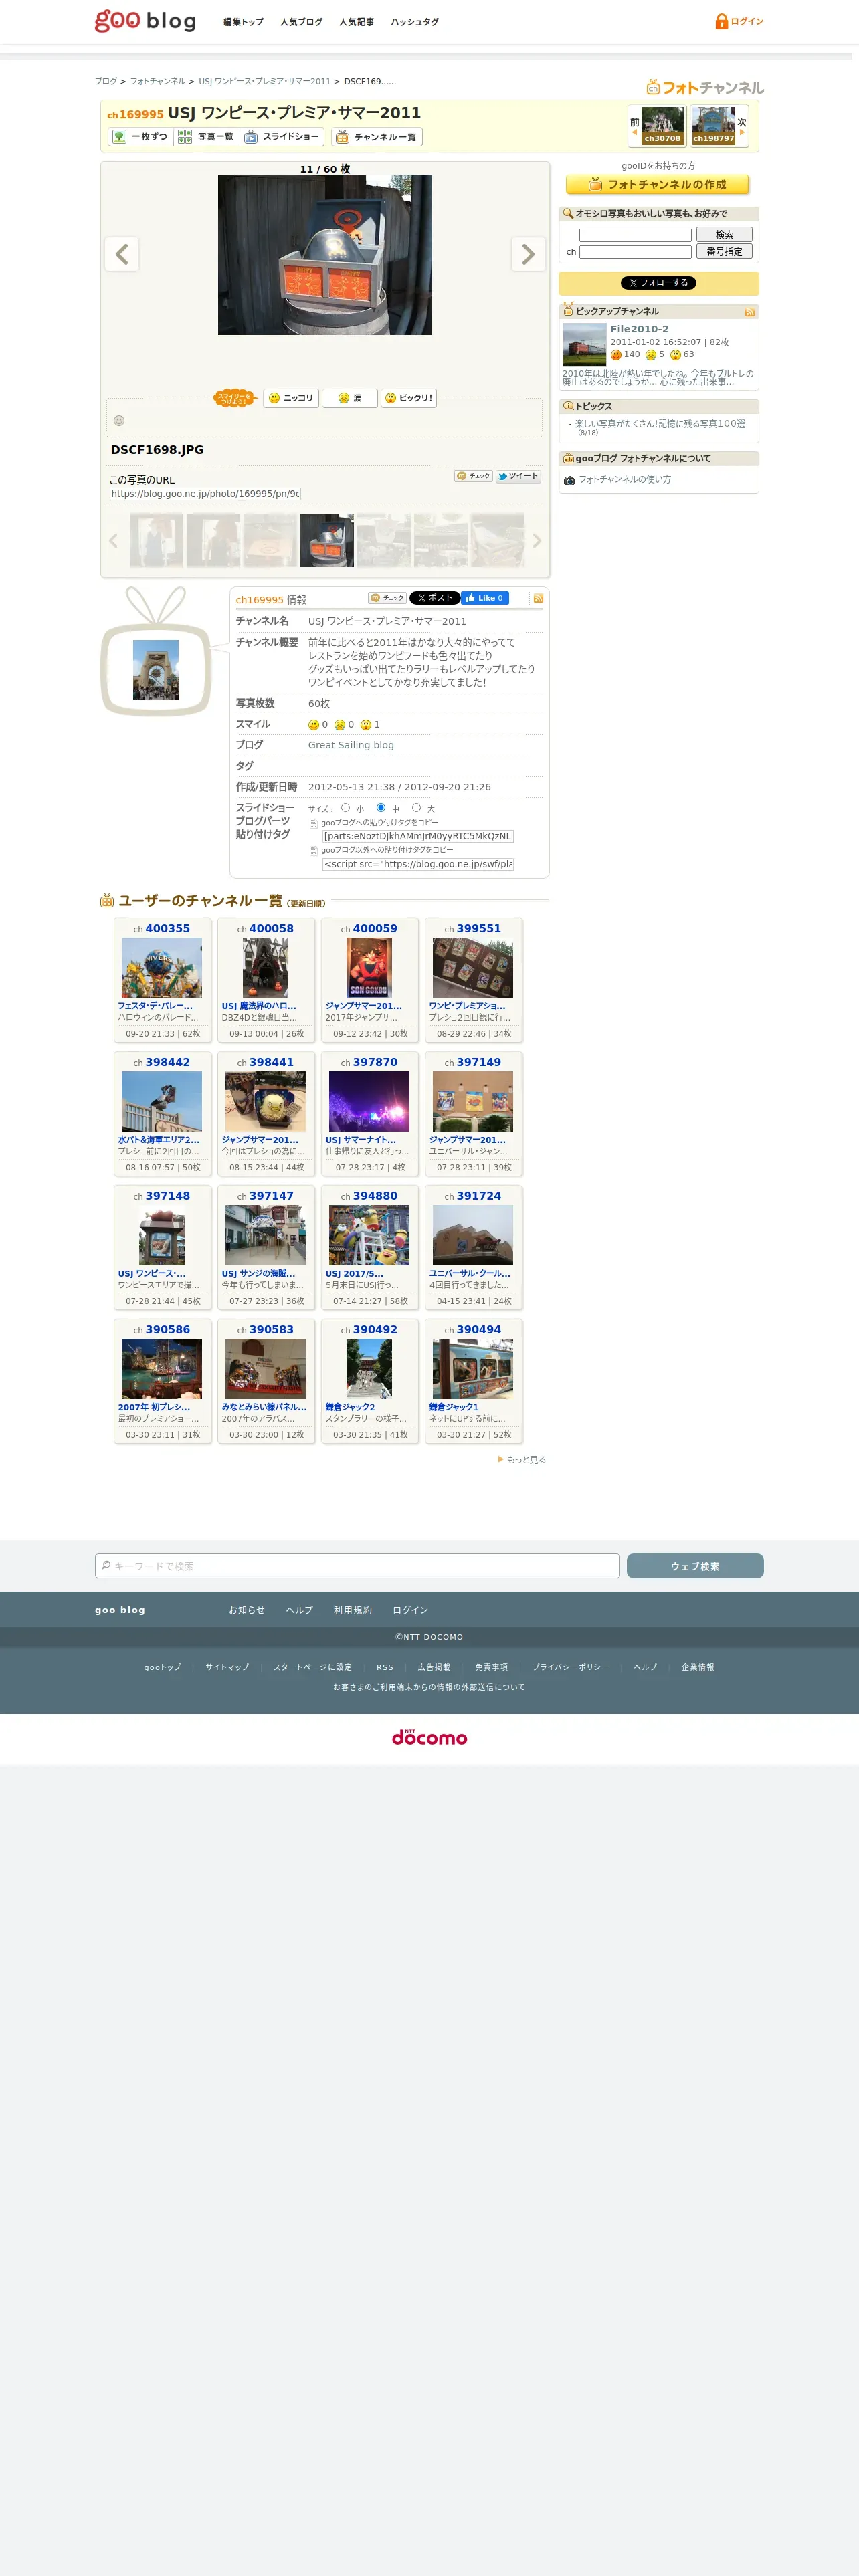Open the footer プライバシーポリシー link
This screenshot has height=2576, width=859.
[570, 1667]
